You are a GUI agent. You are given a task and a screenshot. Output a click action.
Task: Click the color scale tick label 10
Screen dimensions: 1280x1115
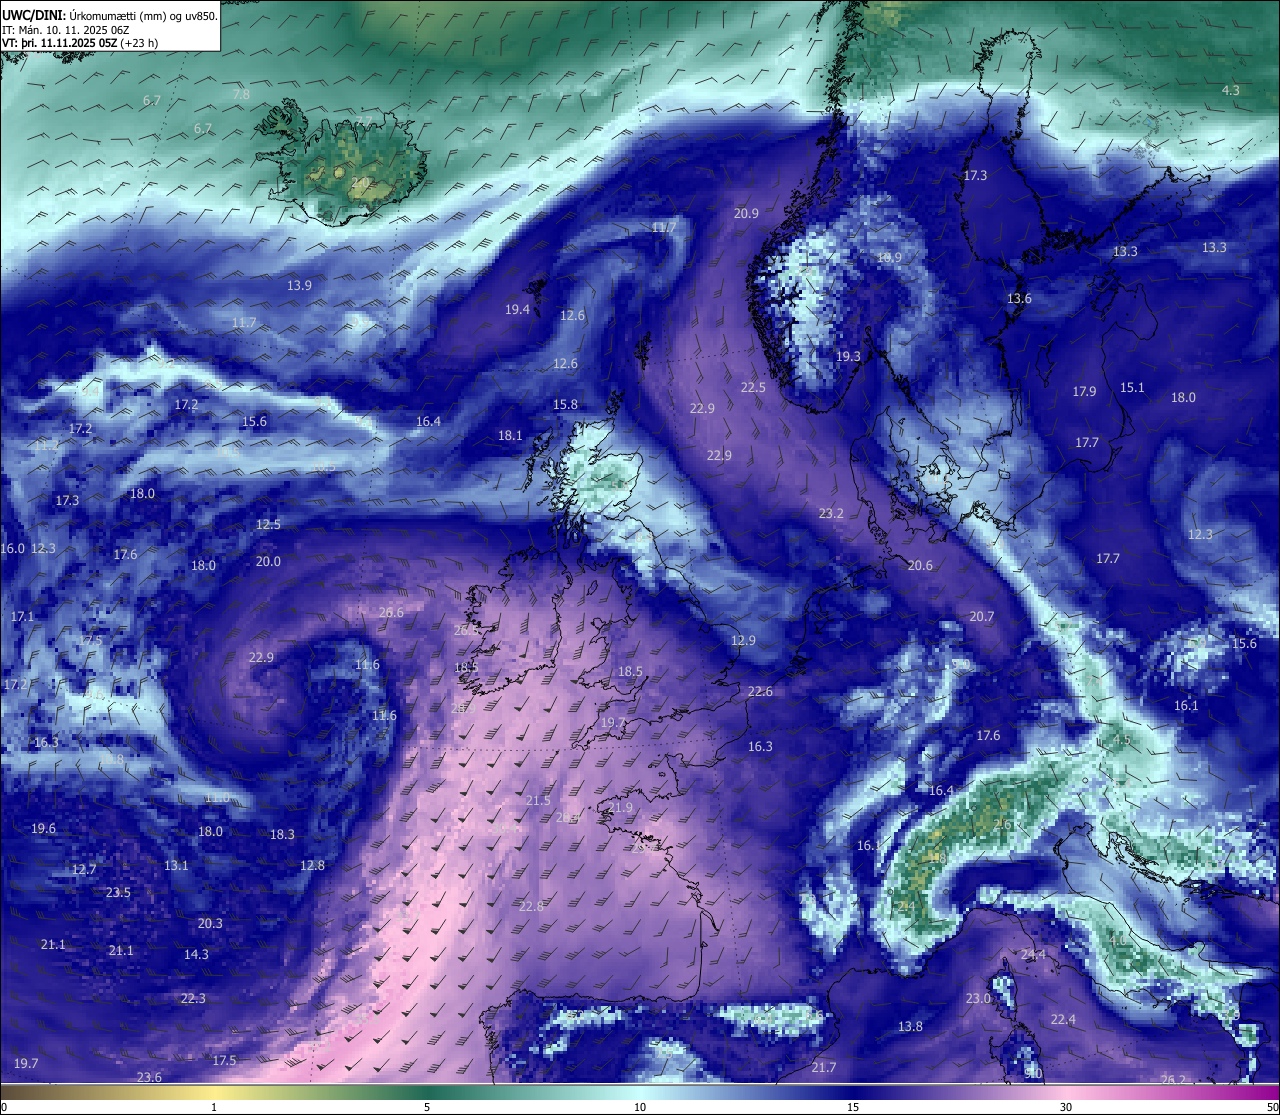tap(640, 1107)
